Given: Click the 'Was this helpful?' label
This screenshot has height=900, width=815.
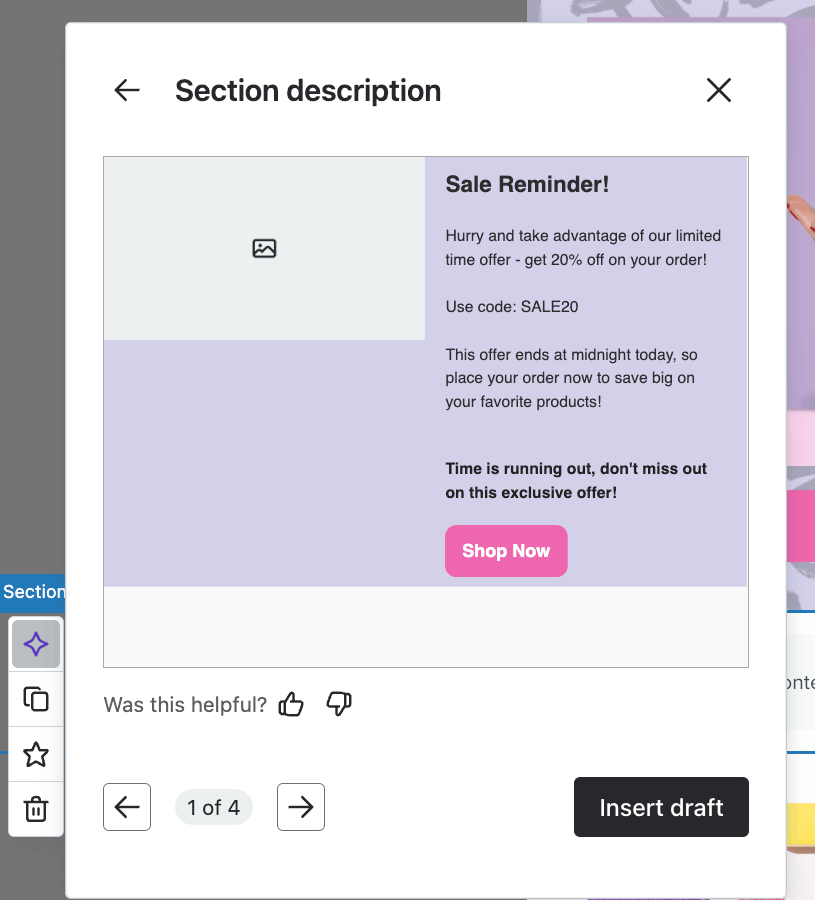Looking at the screenshot, I should coord(184,705).
